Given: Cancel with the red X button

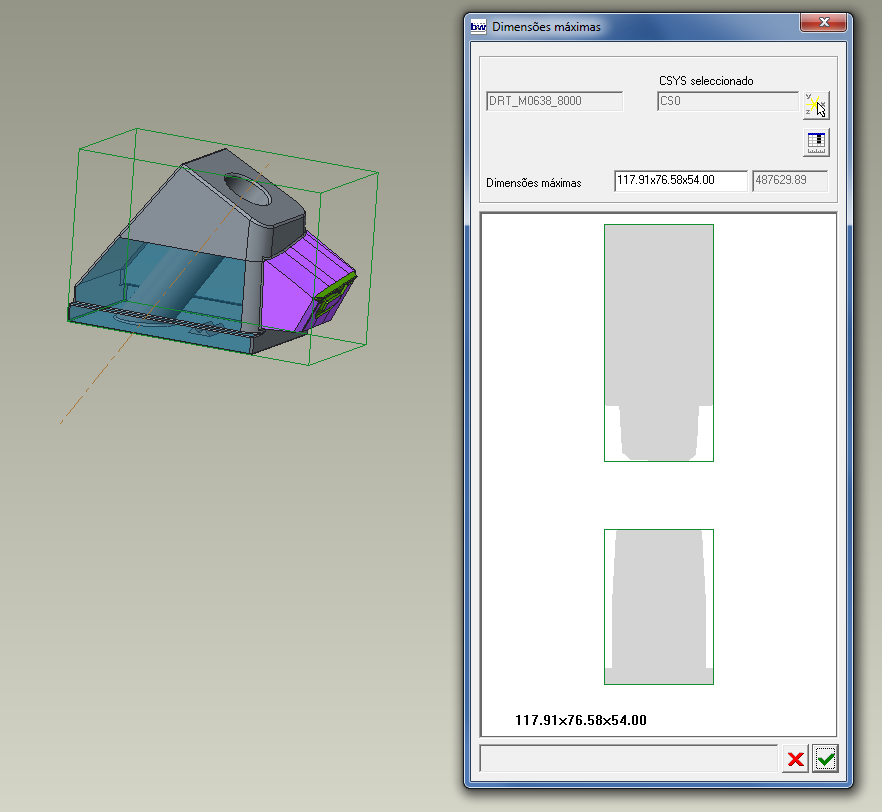Looking at the screenshot, I should click(795, 759).
